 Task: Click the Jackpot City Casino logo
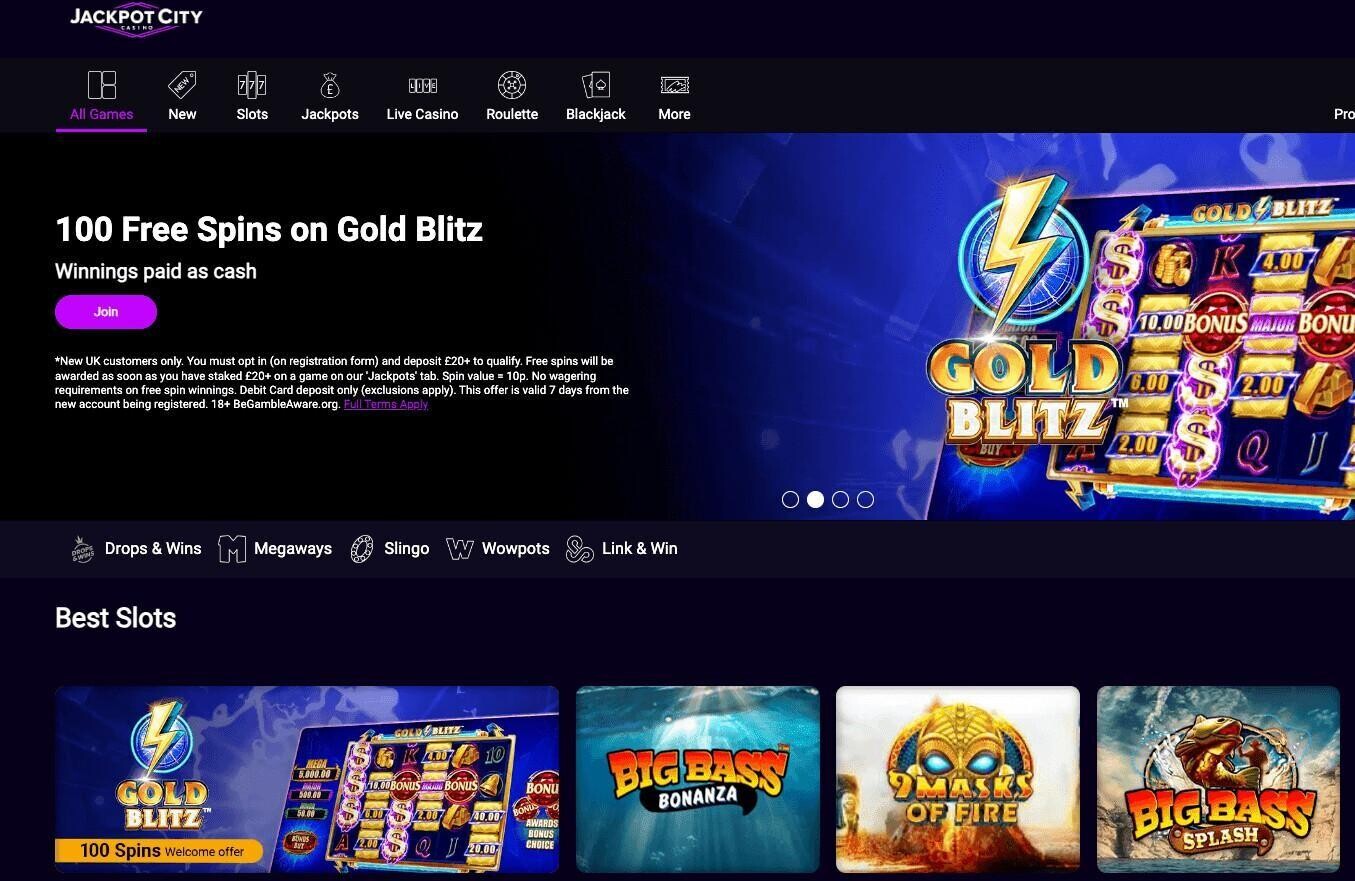tap(136, 18)
